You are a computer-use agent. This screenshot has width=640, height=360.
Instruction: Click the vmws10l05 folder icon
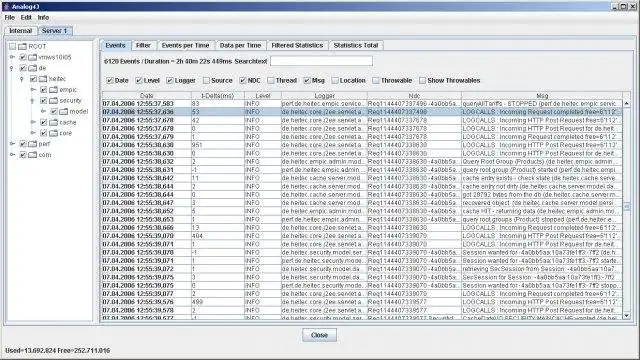(33, 57)
